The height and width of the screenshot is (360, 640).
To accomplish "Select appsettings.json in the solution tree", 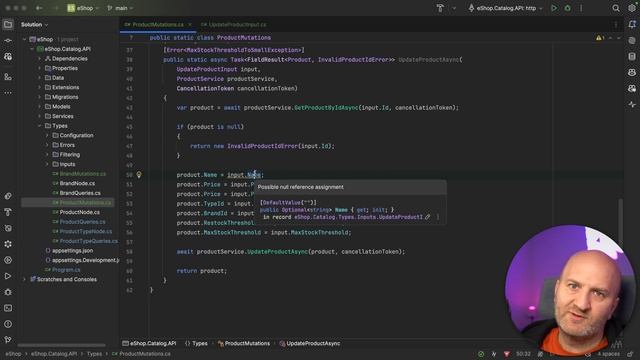I will point(72,251).
